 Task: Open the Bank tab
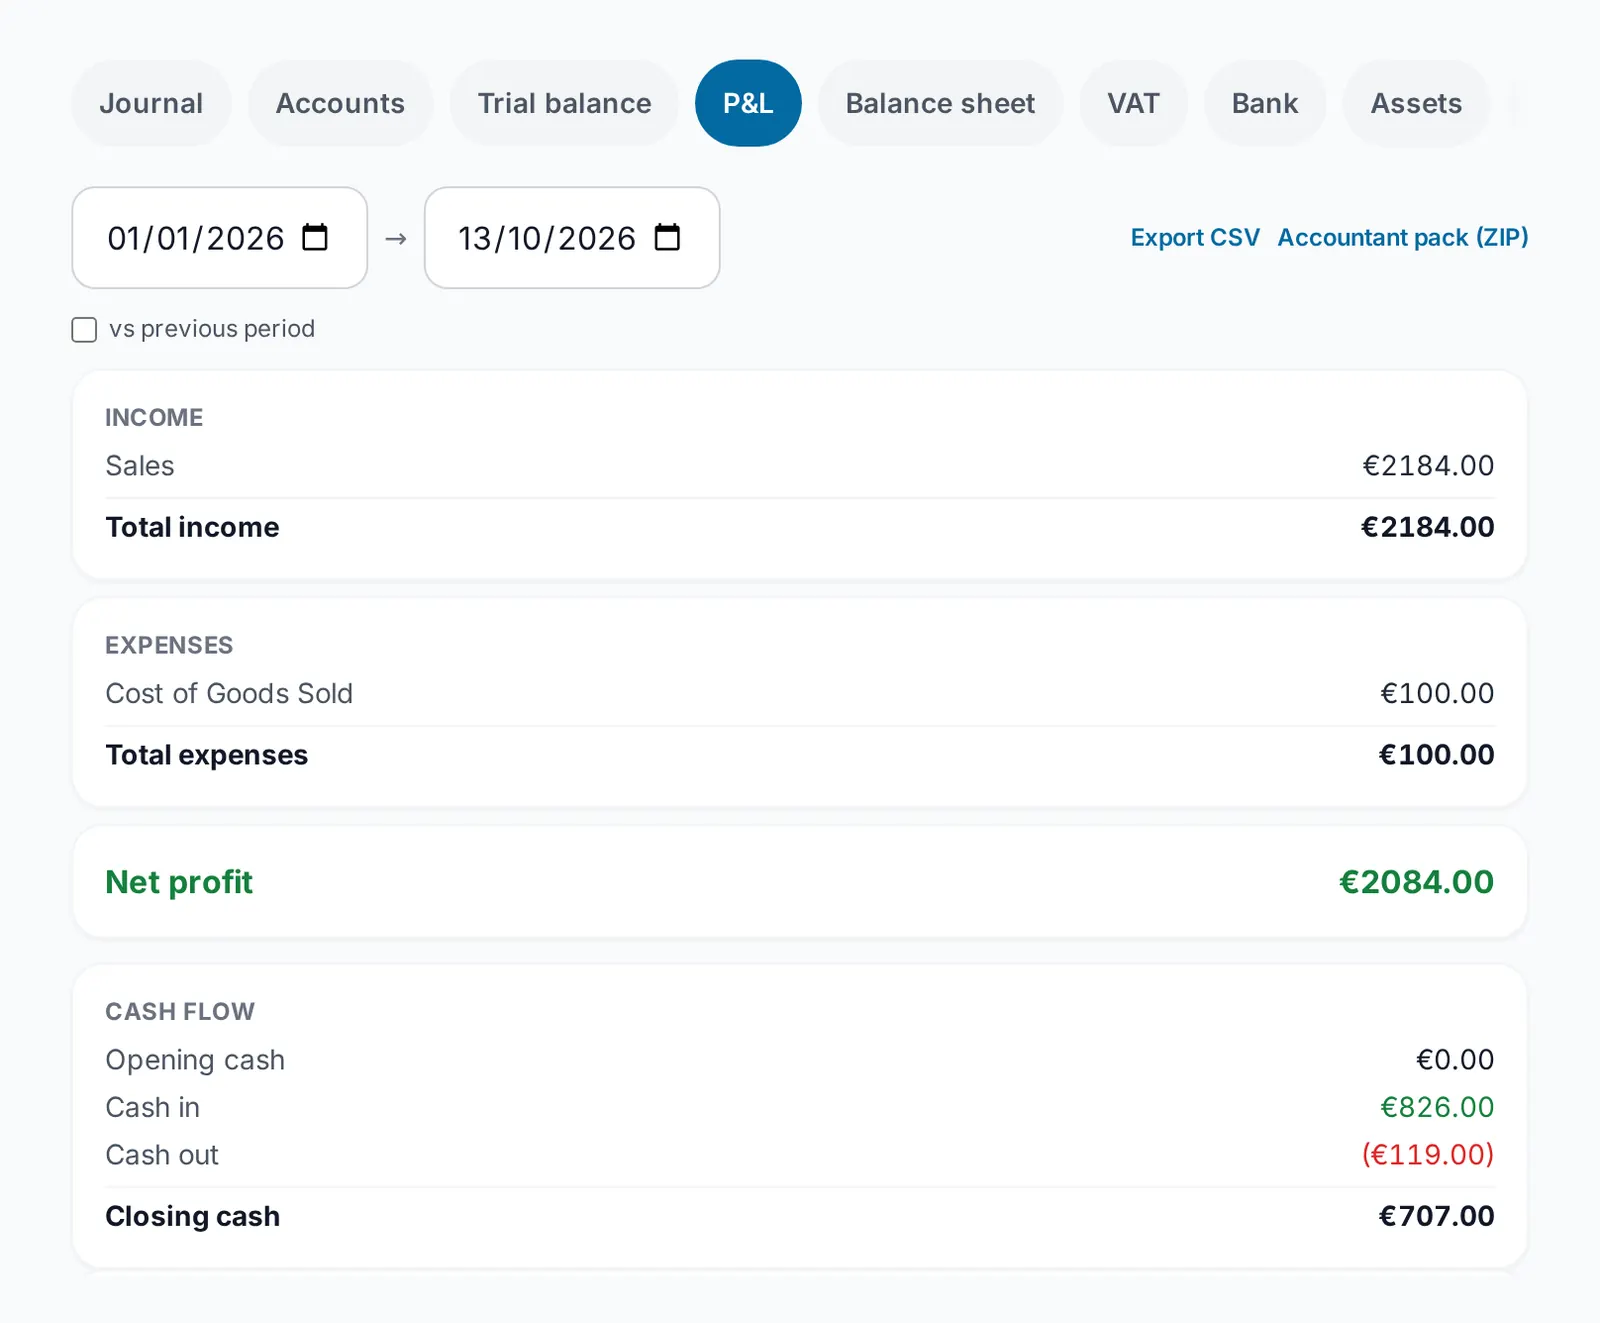(x=1265, y=103)
